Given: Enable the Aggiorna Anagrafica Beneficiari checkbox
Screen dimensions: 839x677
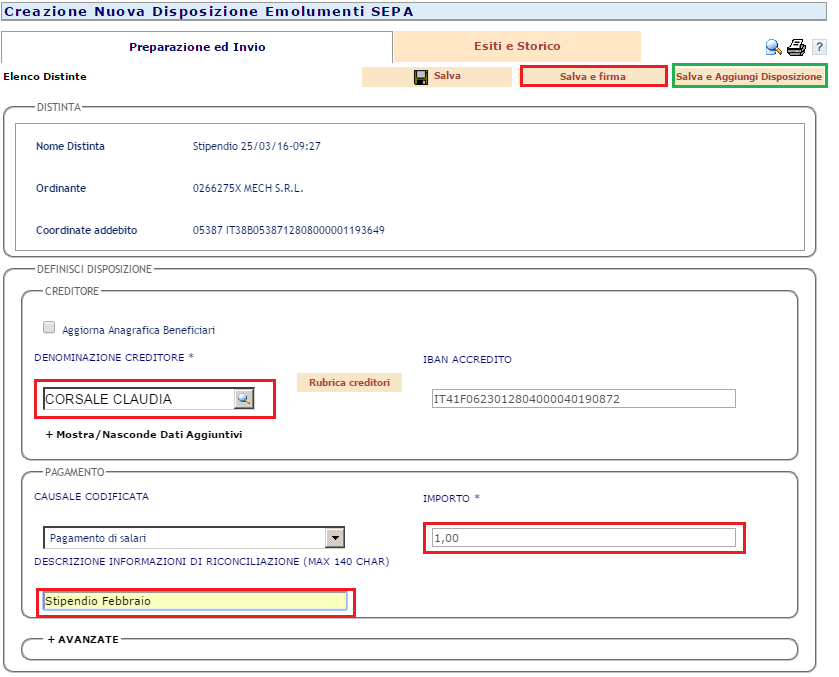Looking at the screenshot, I should point(49,327).
